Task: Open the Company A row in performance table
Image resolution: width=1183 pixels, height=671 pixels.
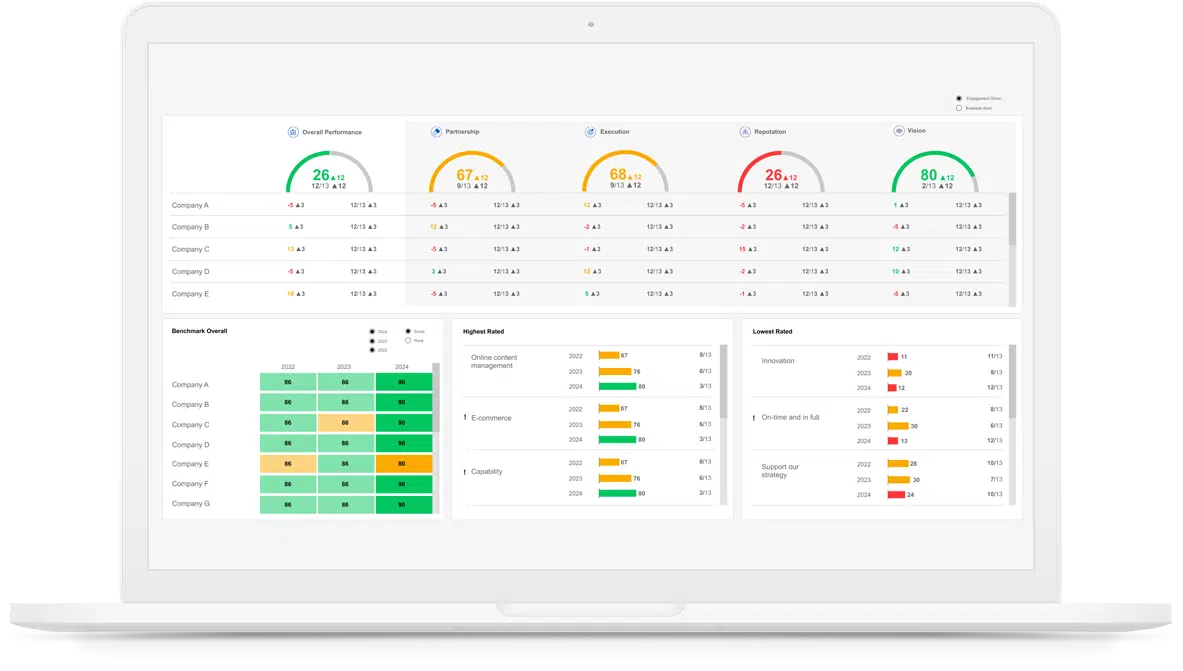Action: pyautogui.click(x=190, y=205)
